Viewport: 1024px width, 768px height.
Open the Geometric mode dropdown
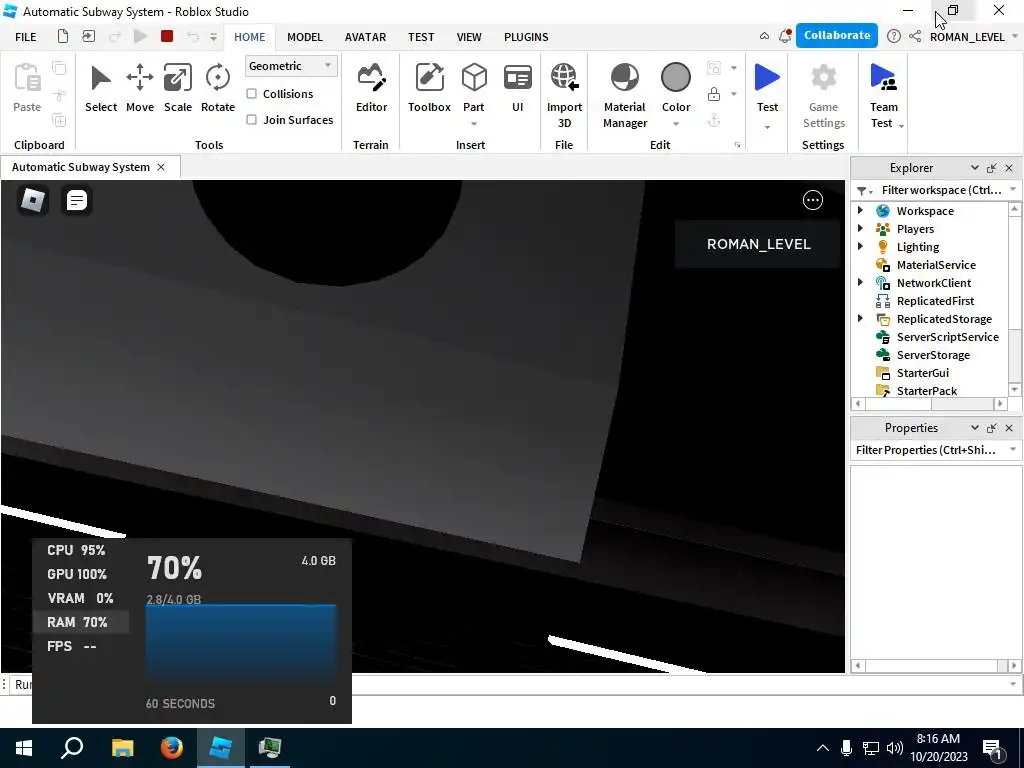[291, 66]
